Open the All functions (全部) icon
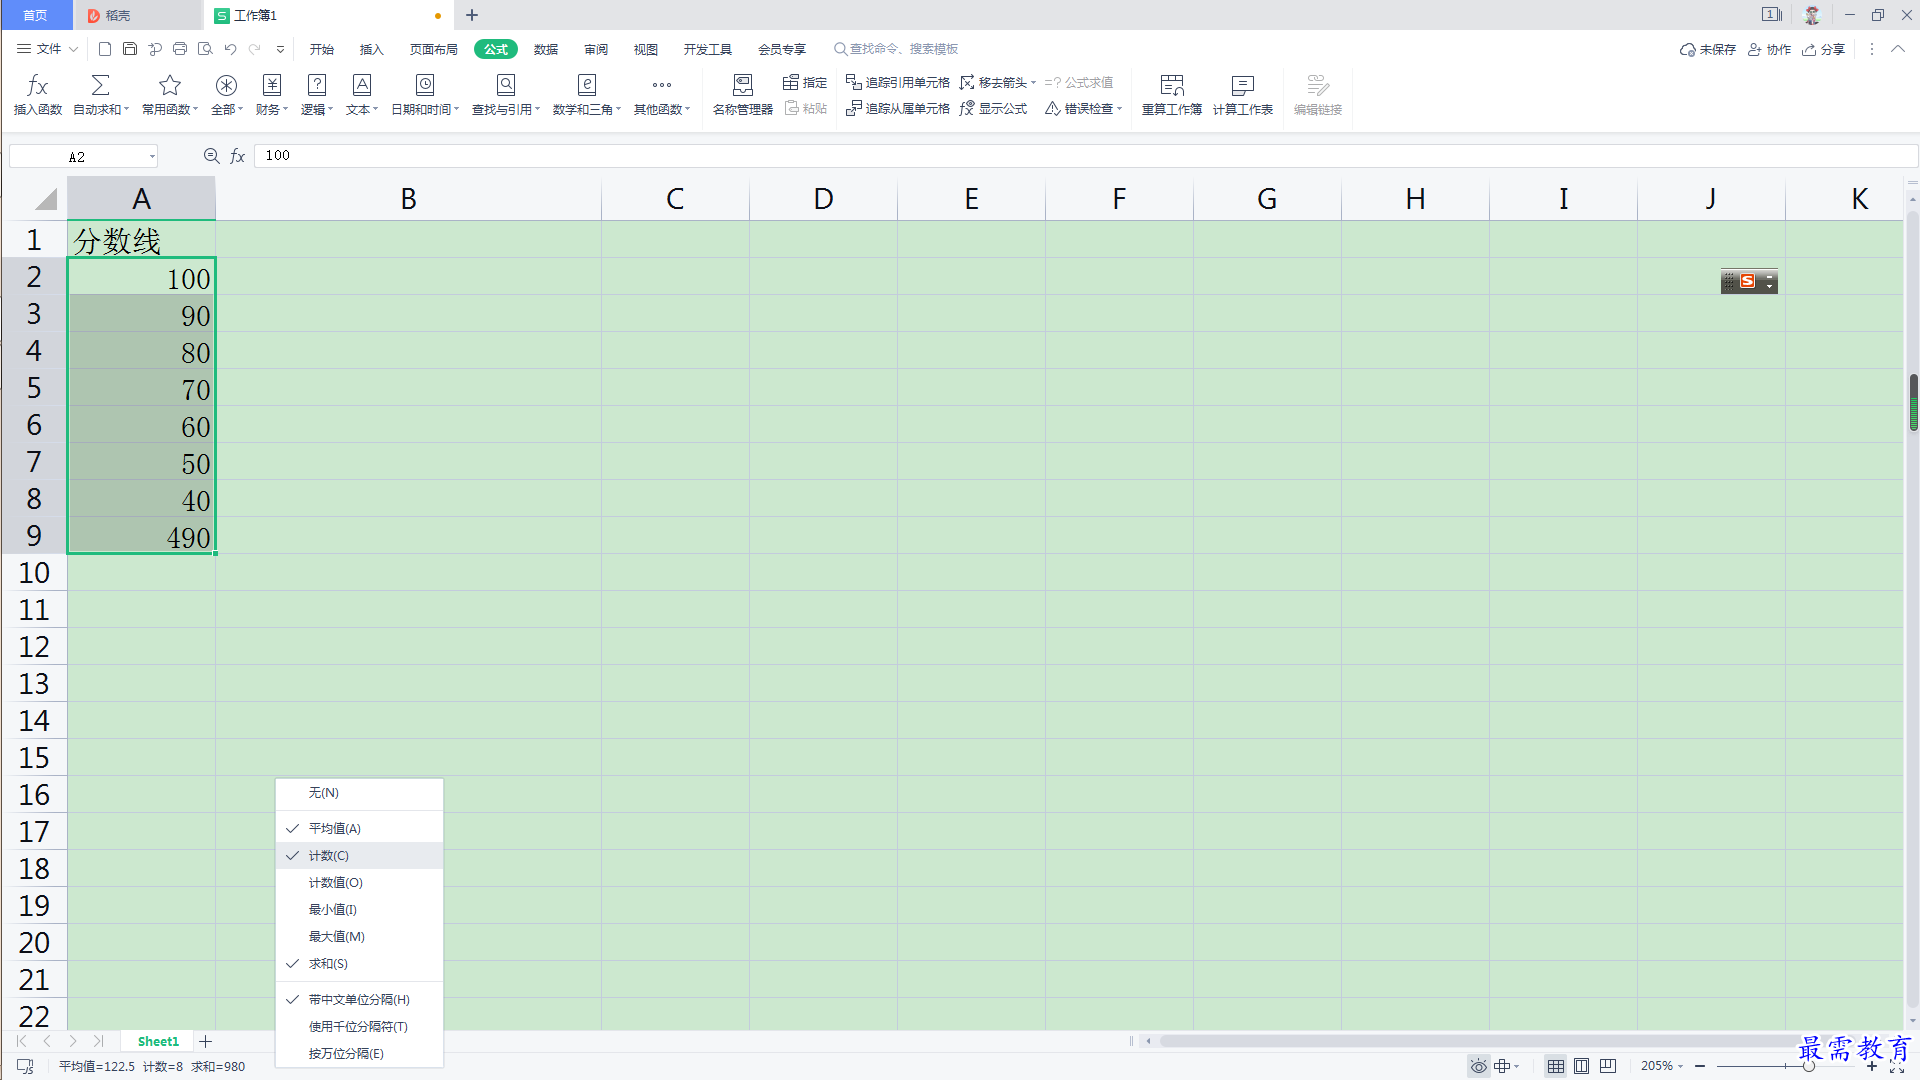 click(226, 85)
